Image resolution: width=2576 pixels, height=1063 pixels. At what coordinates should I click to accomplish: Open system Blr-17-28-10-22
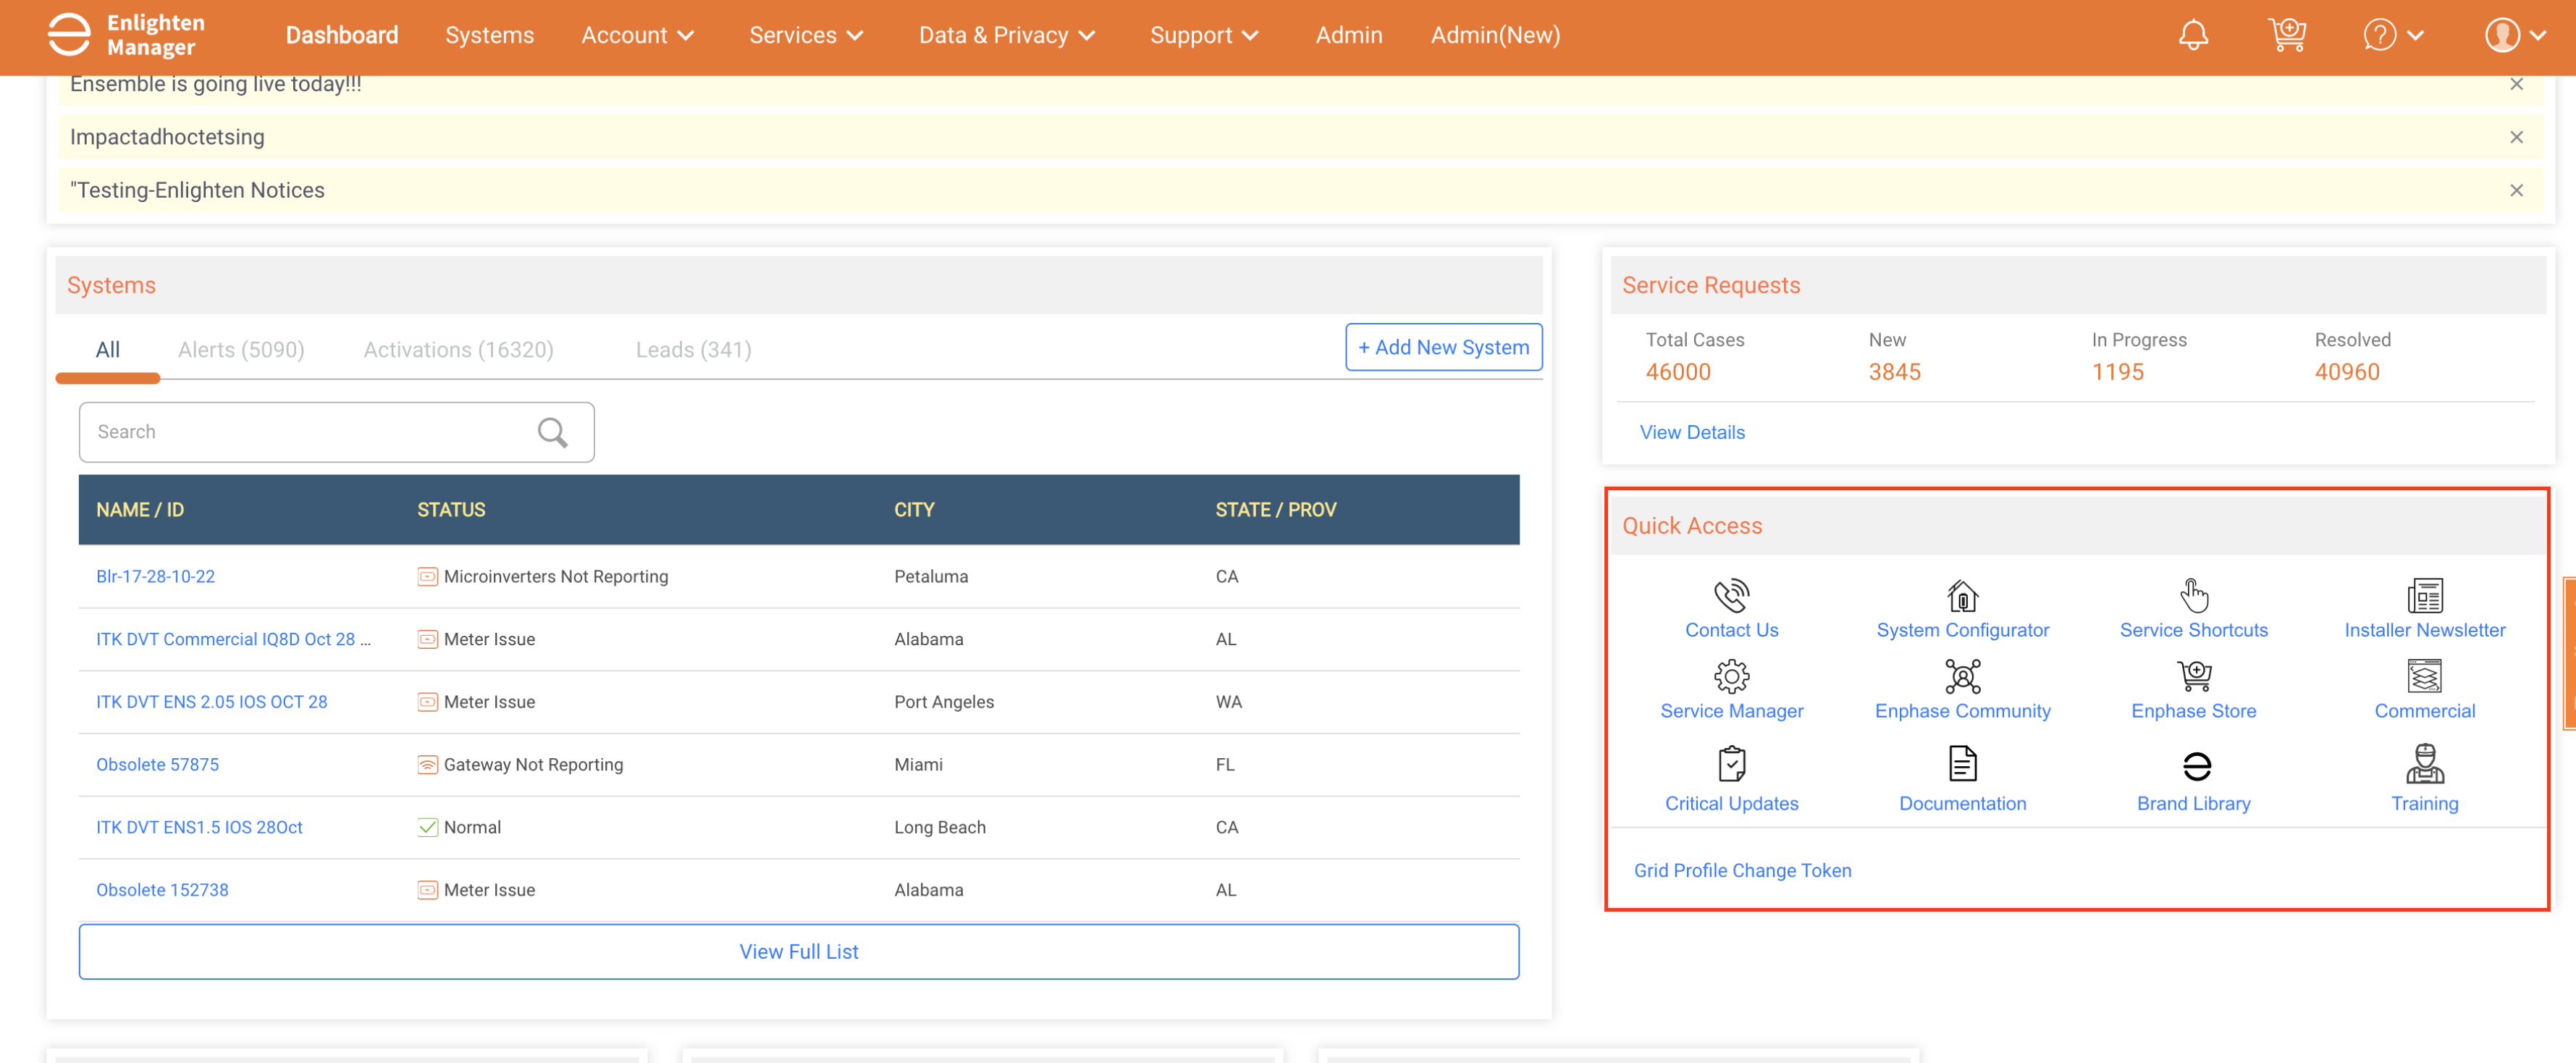[x=155, y=576]
